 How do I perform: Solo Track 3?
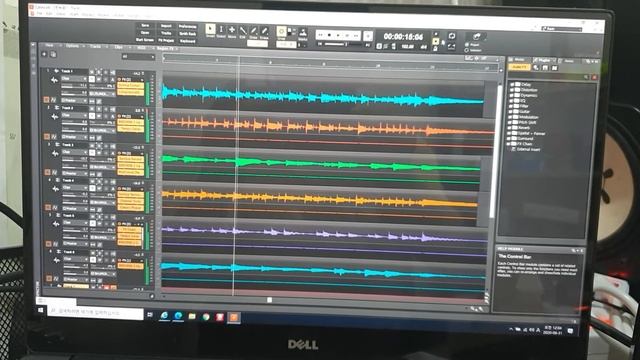coord(99,146)
